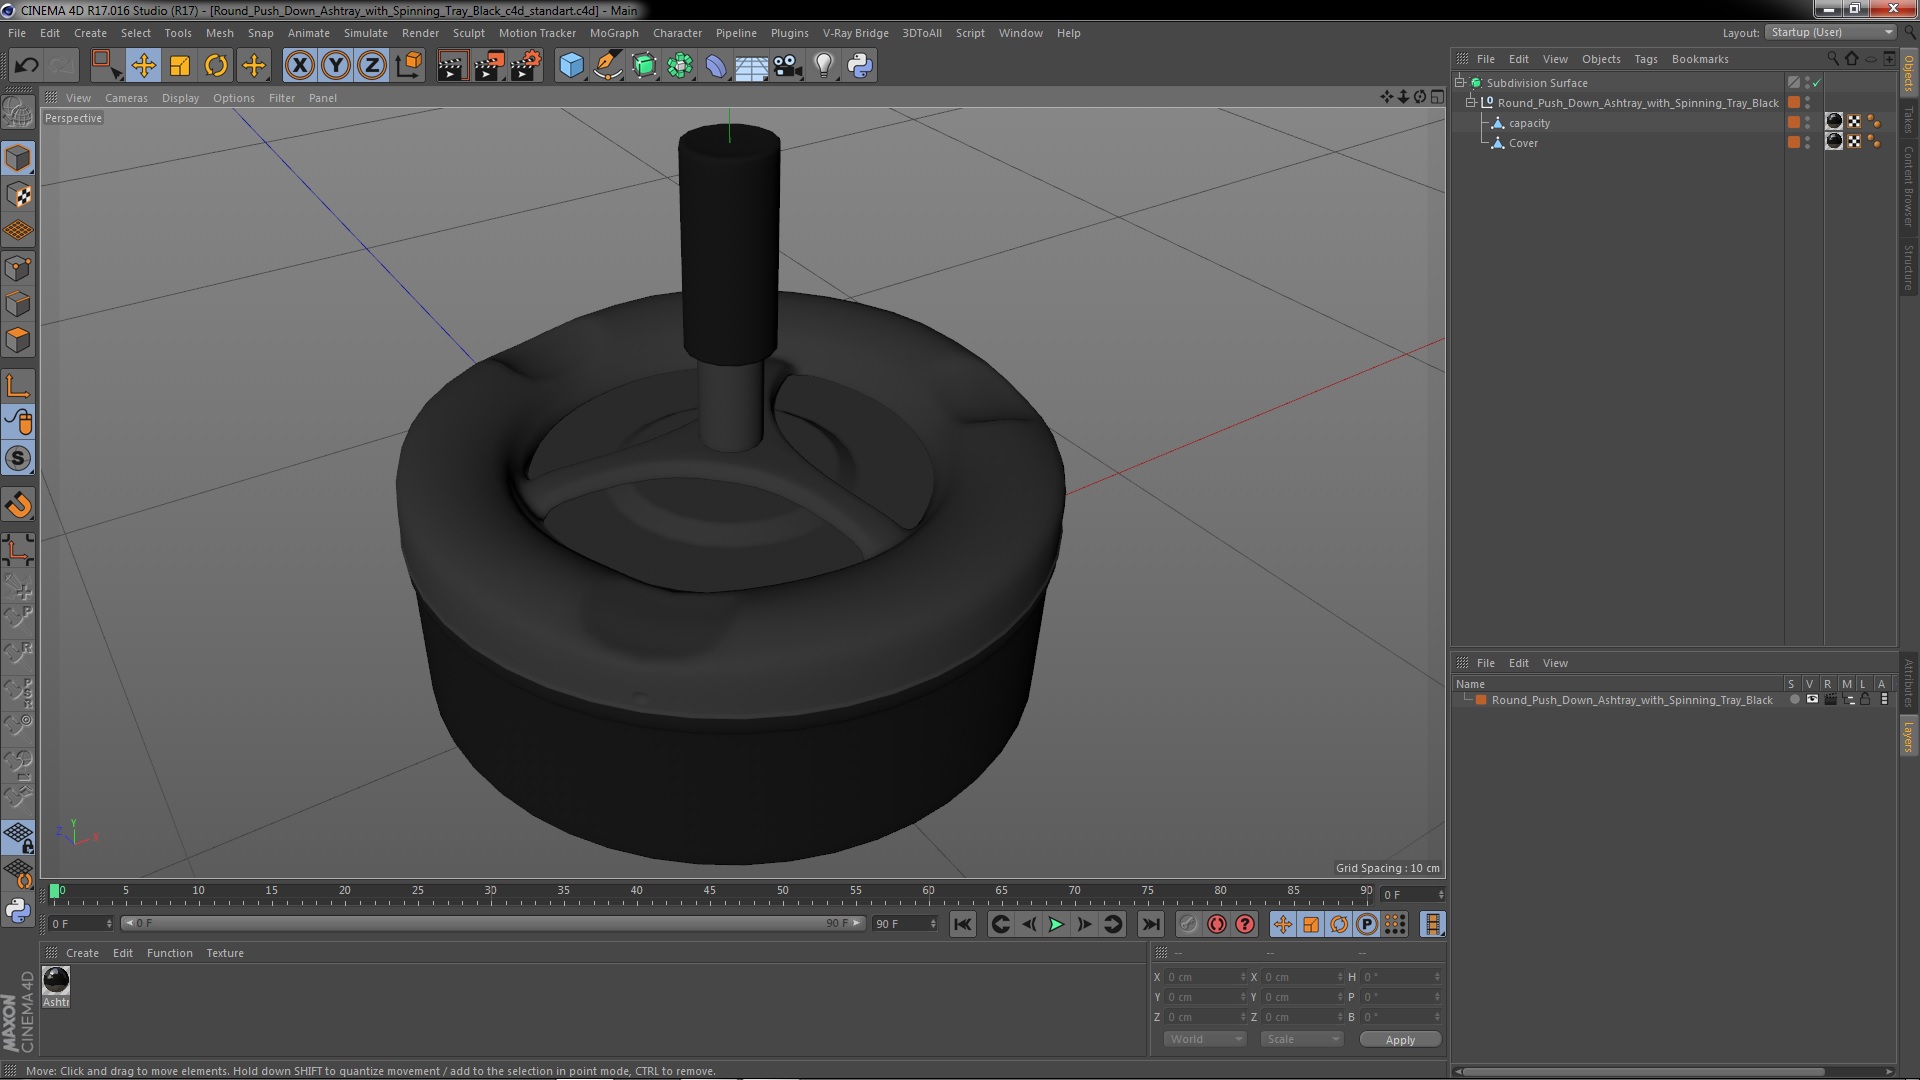The height and width of the screenshot is (1080, 1920).
Task: Click the green subdivision generator icon
Action: tap(644, 66)
